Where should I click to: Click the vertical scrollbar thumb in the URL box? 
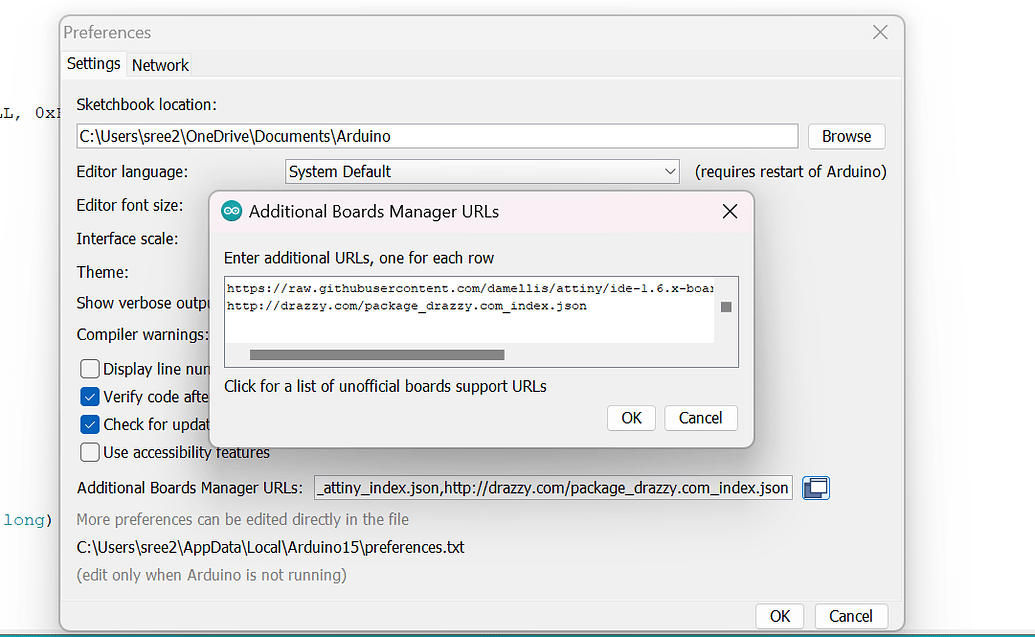(x=726, y=307)
